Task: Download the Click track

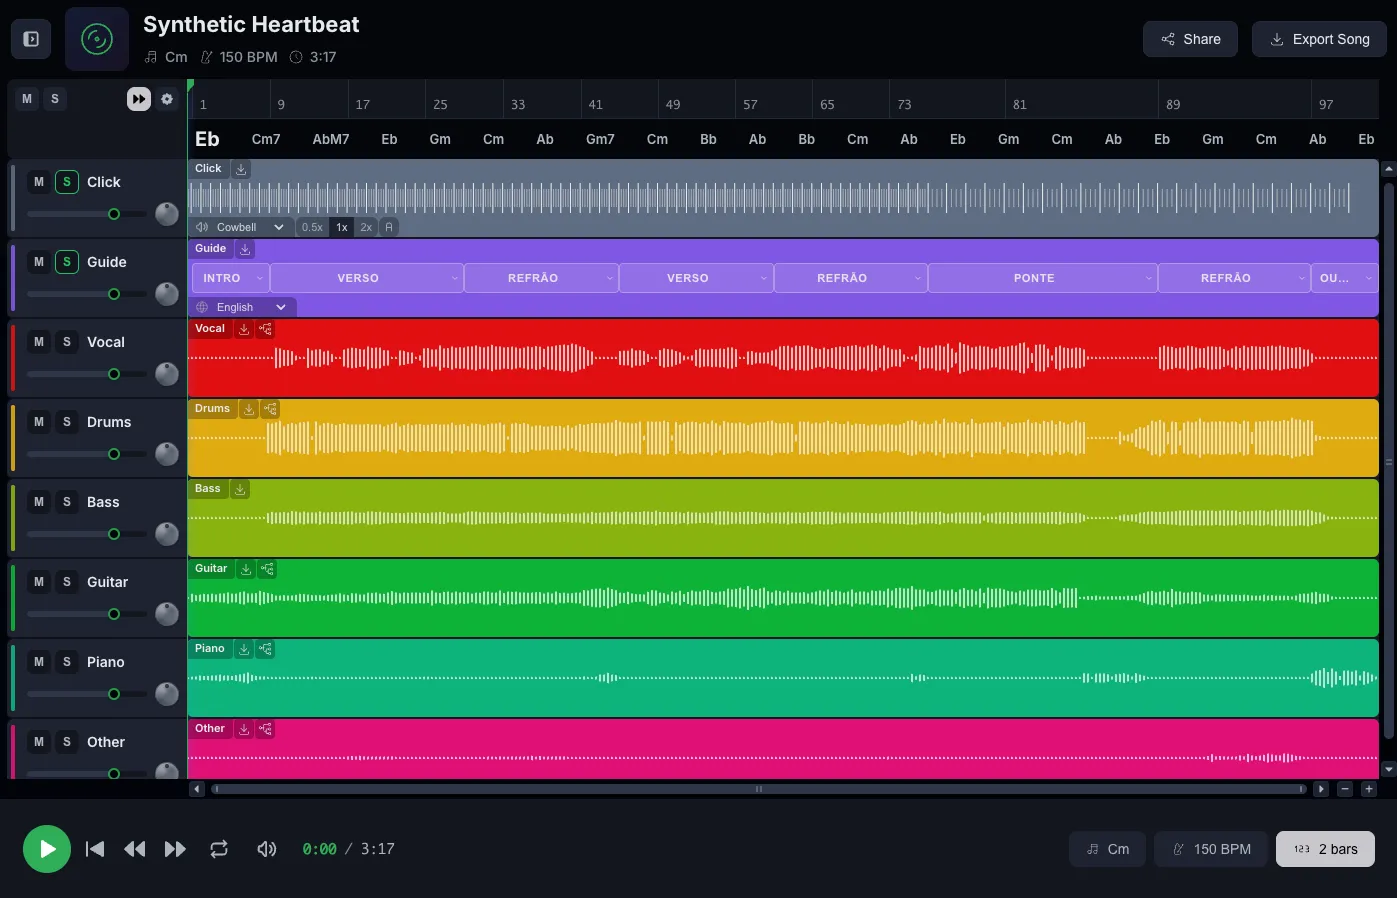Action: 241,169
